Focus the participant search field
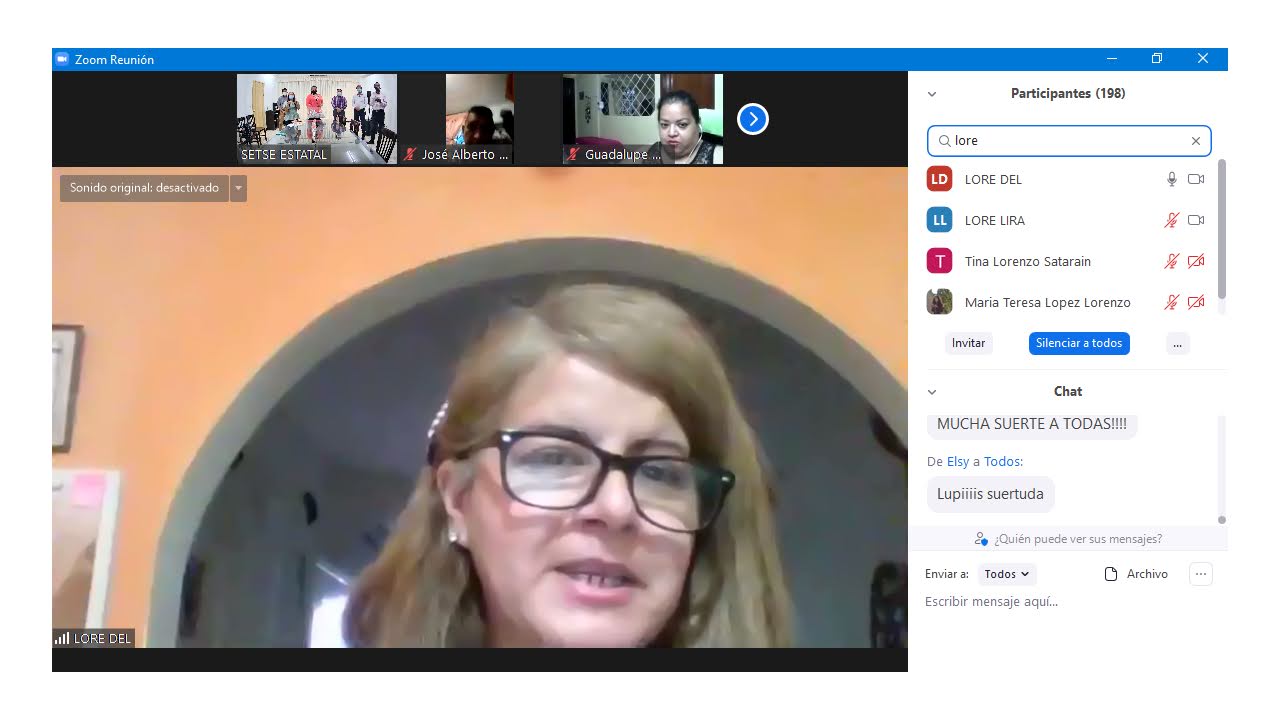This screenshot has height=720, width=1280. (x=1069, y=141)
